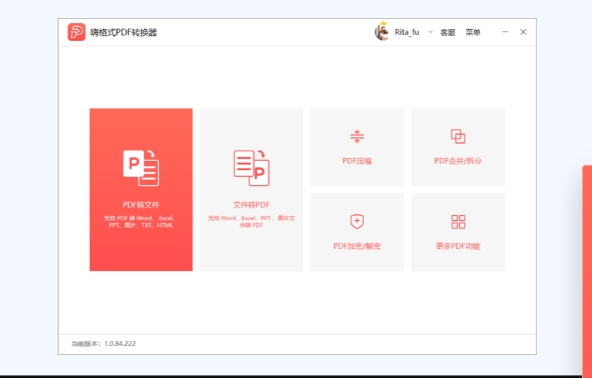The height and width of the screenshot is (378, 592).
Task: Minimize the PDF converter window
Action: coord(505,32)
